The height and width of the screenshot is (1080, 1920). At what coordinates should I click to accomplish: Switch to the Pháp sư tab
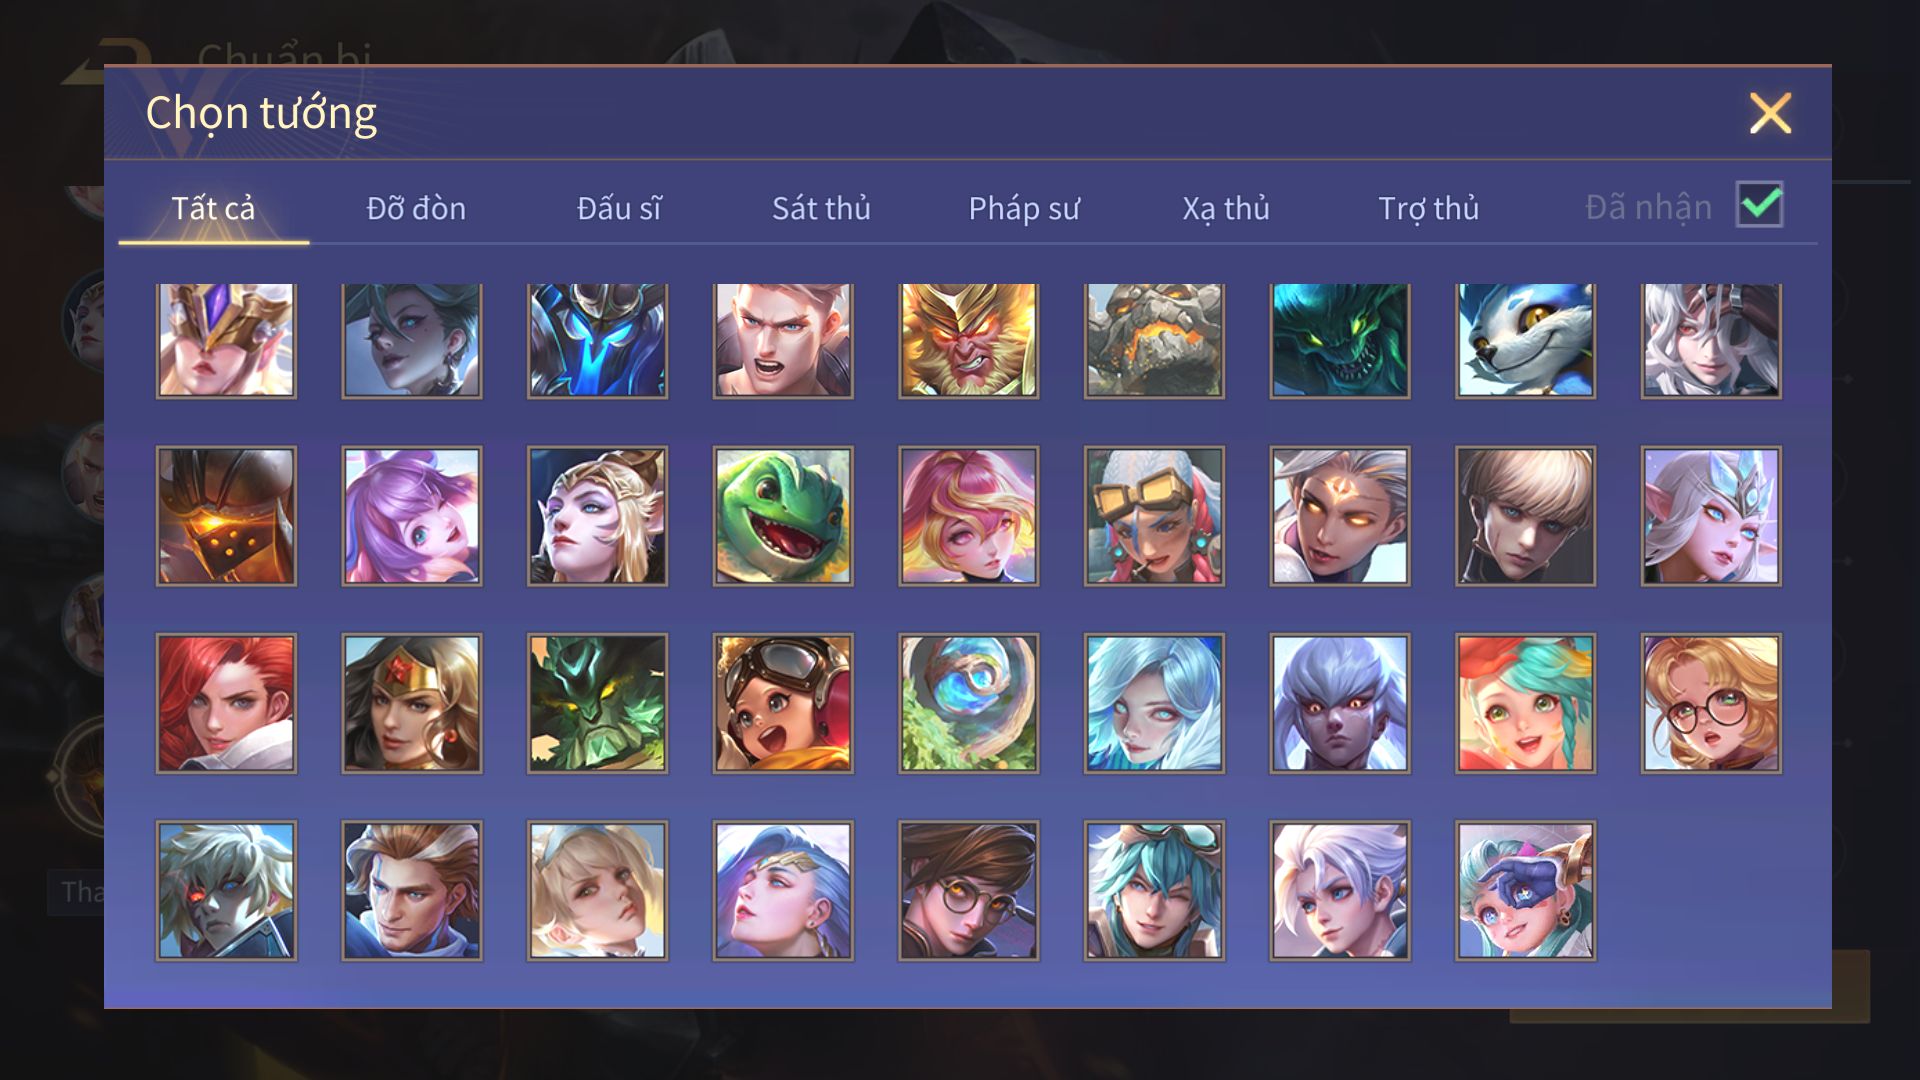pyautogui.click(x=1024, y=208)
